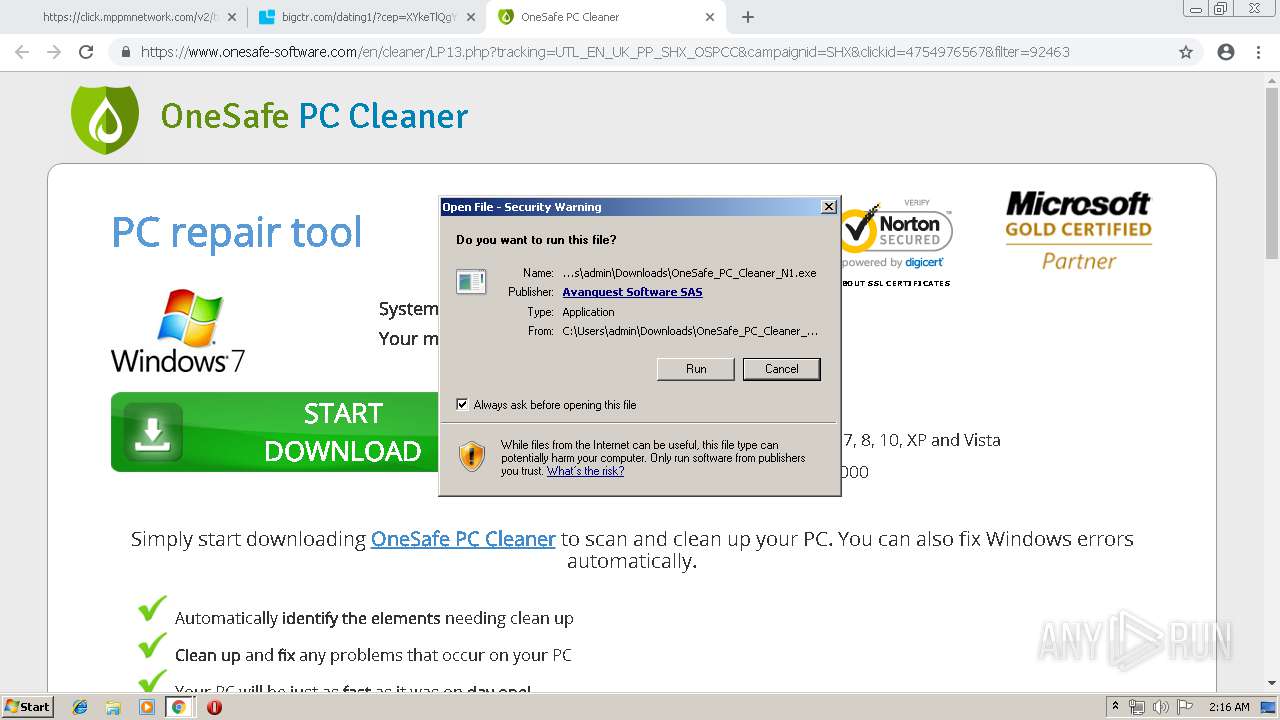Screen dimensions: 1280x720
Task: Click the 2:16 AM clock
Action: (x=1229, y=706)
